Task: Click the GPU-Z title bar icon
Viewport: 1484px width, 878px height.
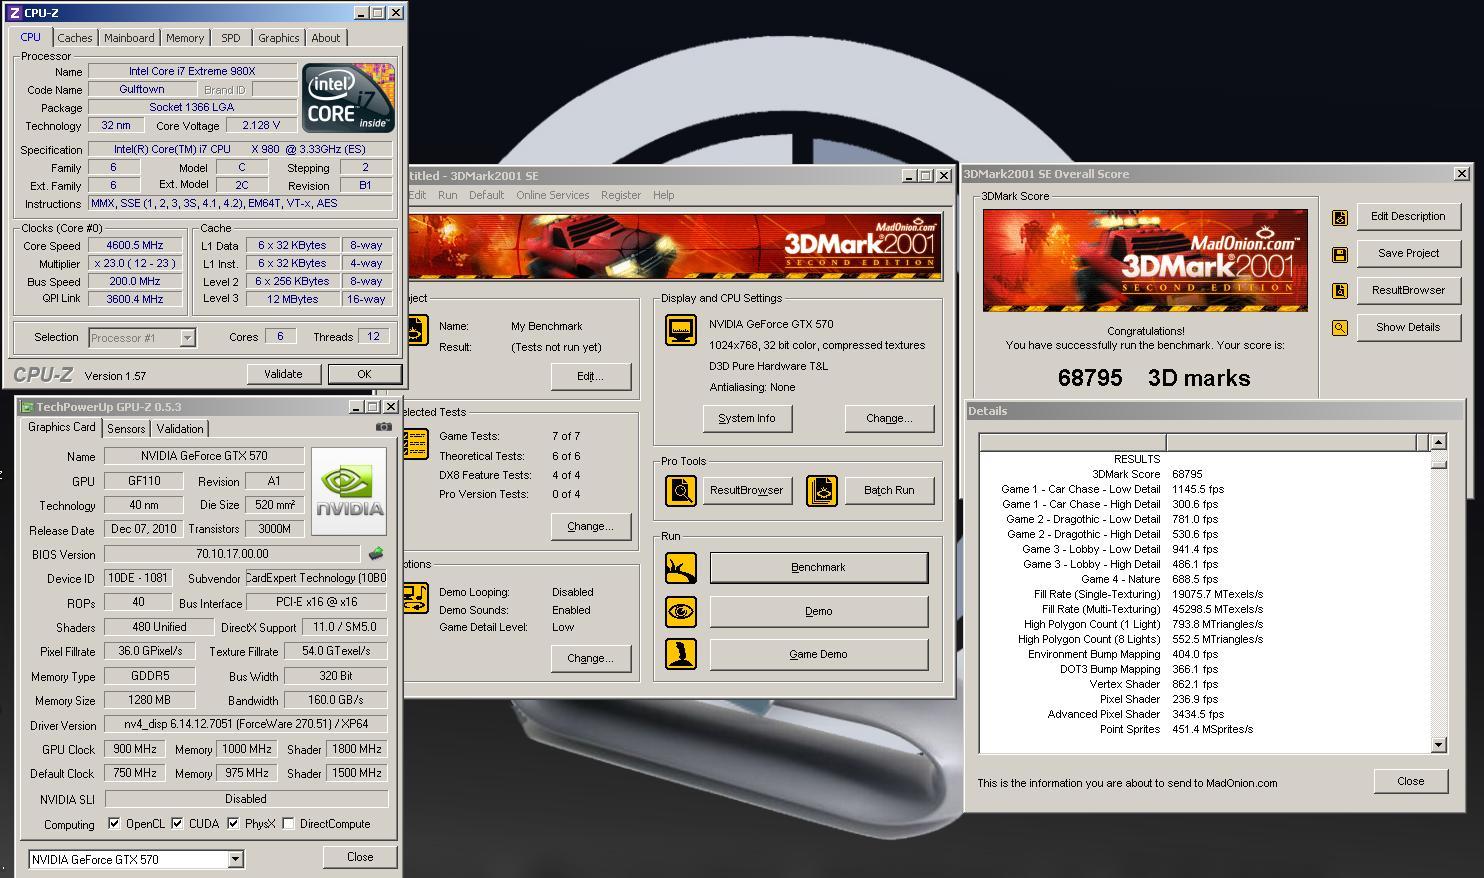Action: point(27,407)
